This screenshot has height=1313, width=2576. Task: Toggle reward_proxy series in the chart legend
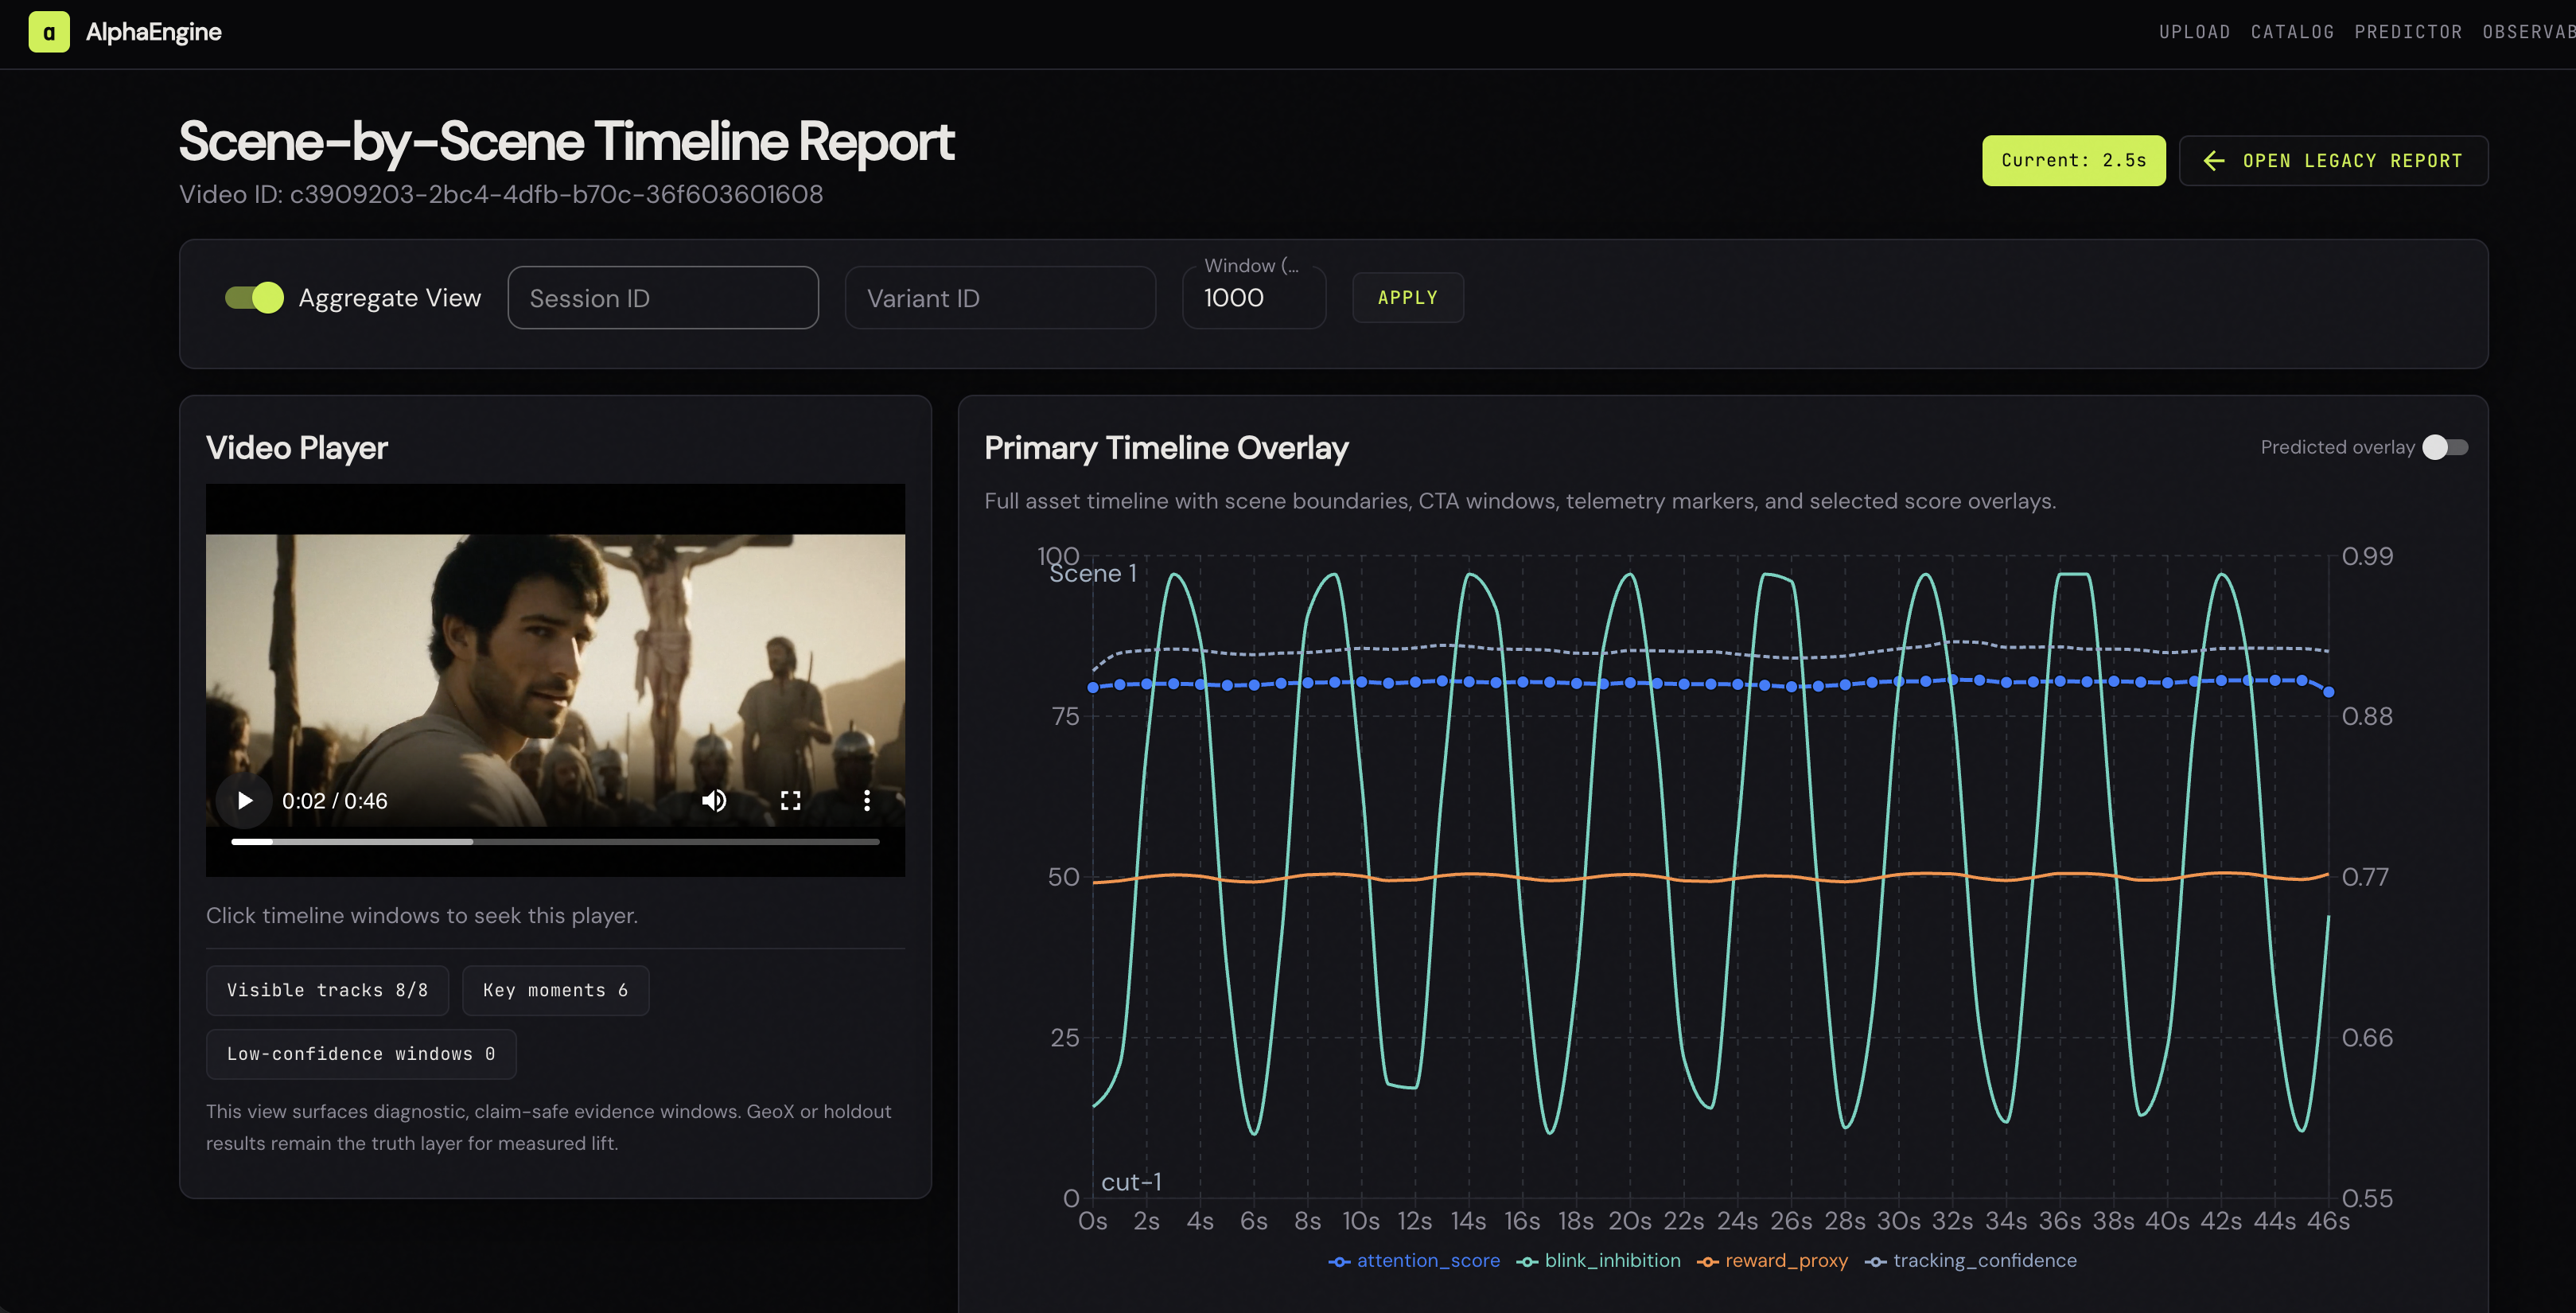(x=1772, y=1261)
